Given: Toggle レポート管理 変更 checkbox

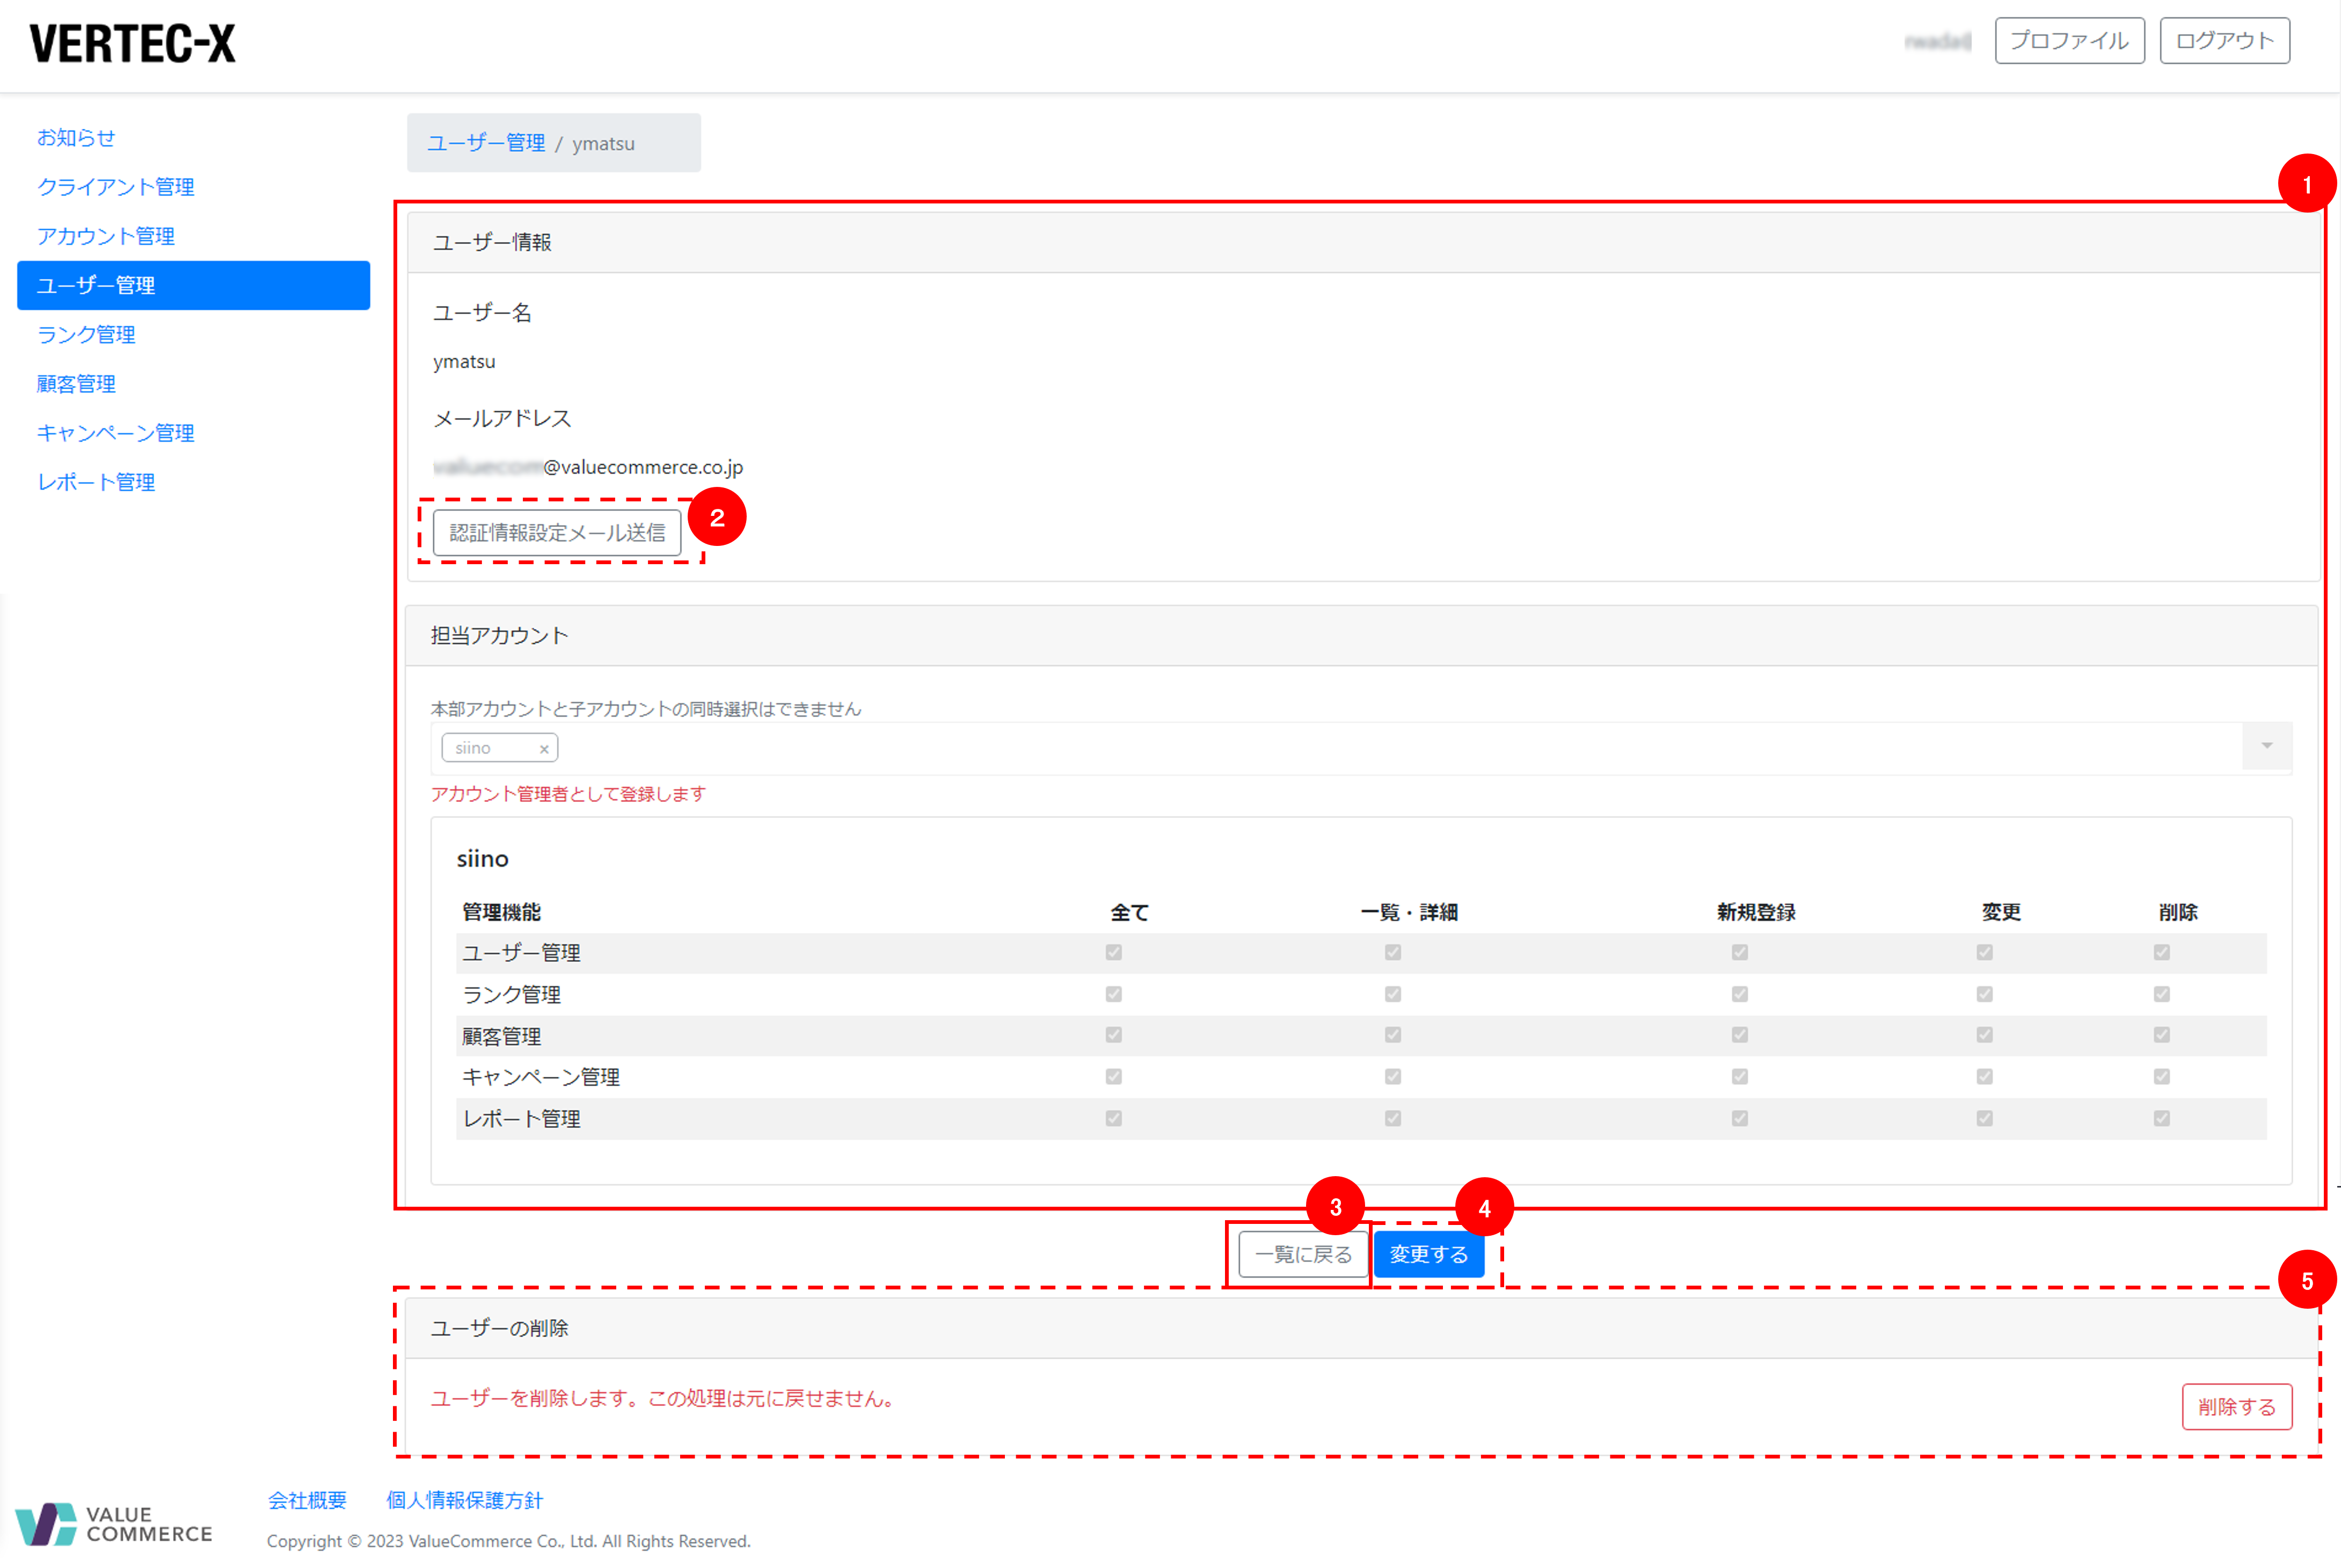Looking at the screenshot, I should click(1984, 1118).
